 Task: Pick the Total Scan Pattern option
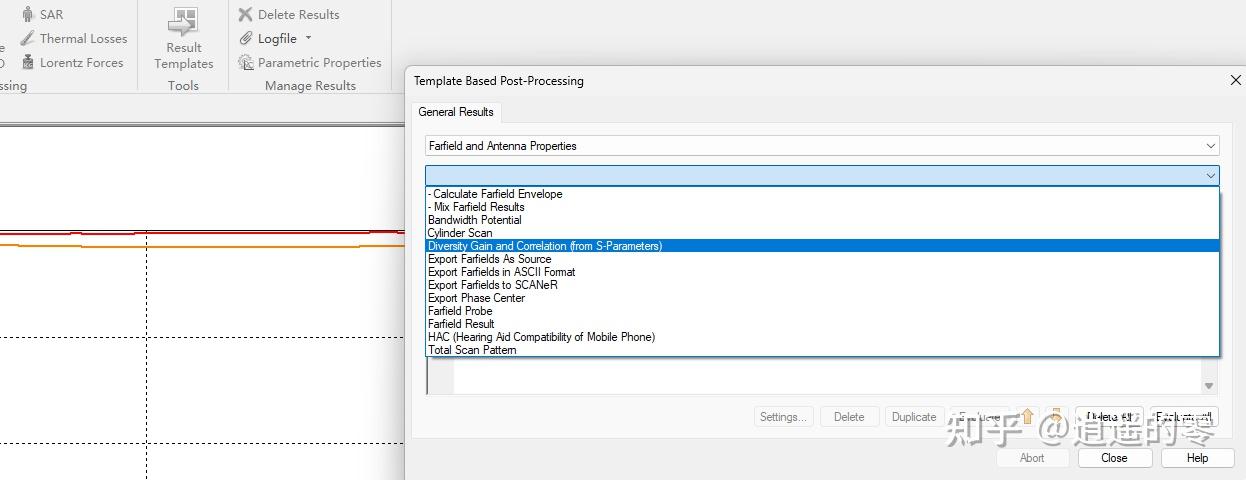(472, 350)
